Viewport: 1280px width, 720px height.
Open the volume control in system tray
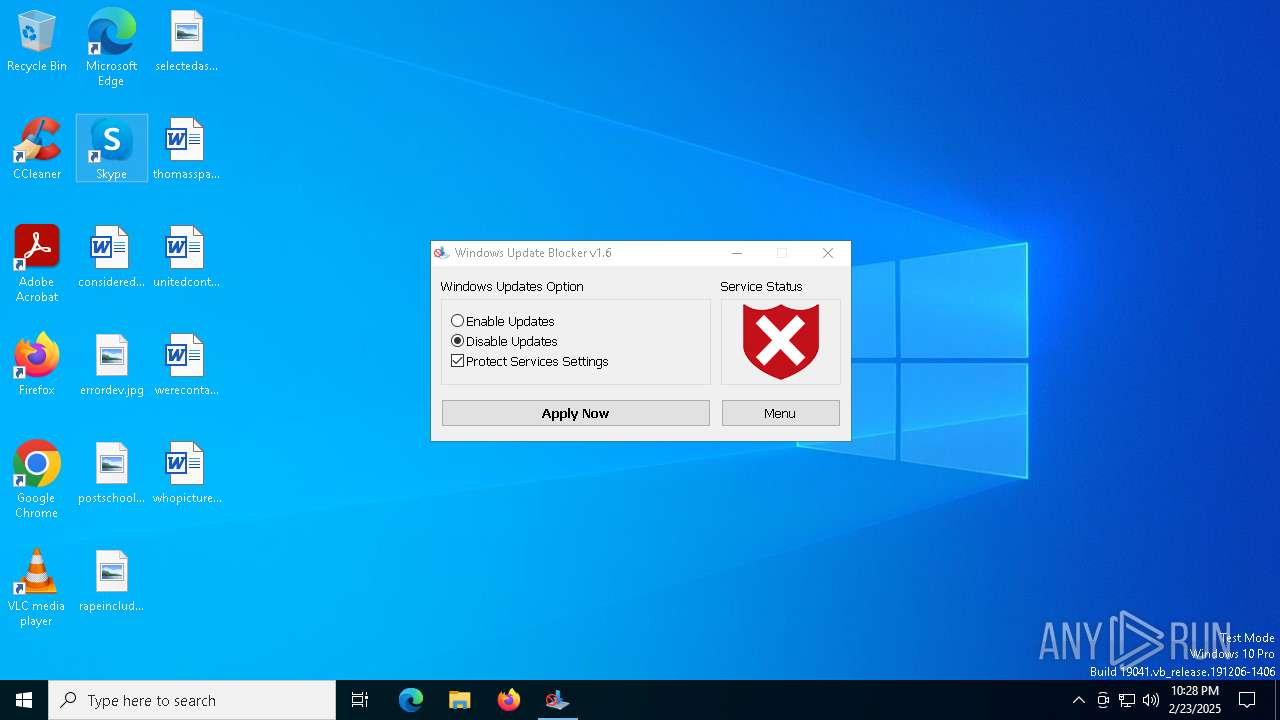[x=1151, y=700]
